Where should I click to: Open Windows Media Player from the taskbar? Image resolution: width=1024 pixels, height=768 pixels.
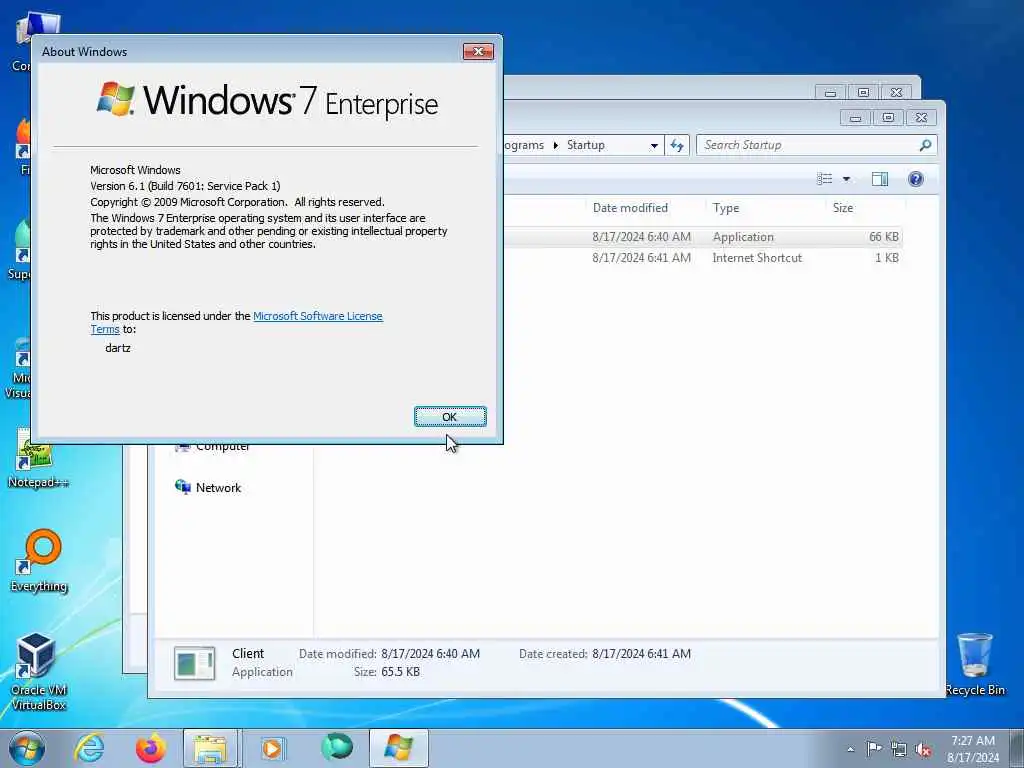click(273, 748)
